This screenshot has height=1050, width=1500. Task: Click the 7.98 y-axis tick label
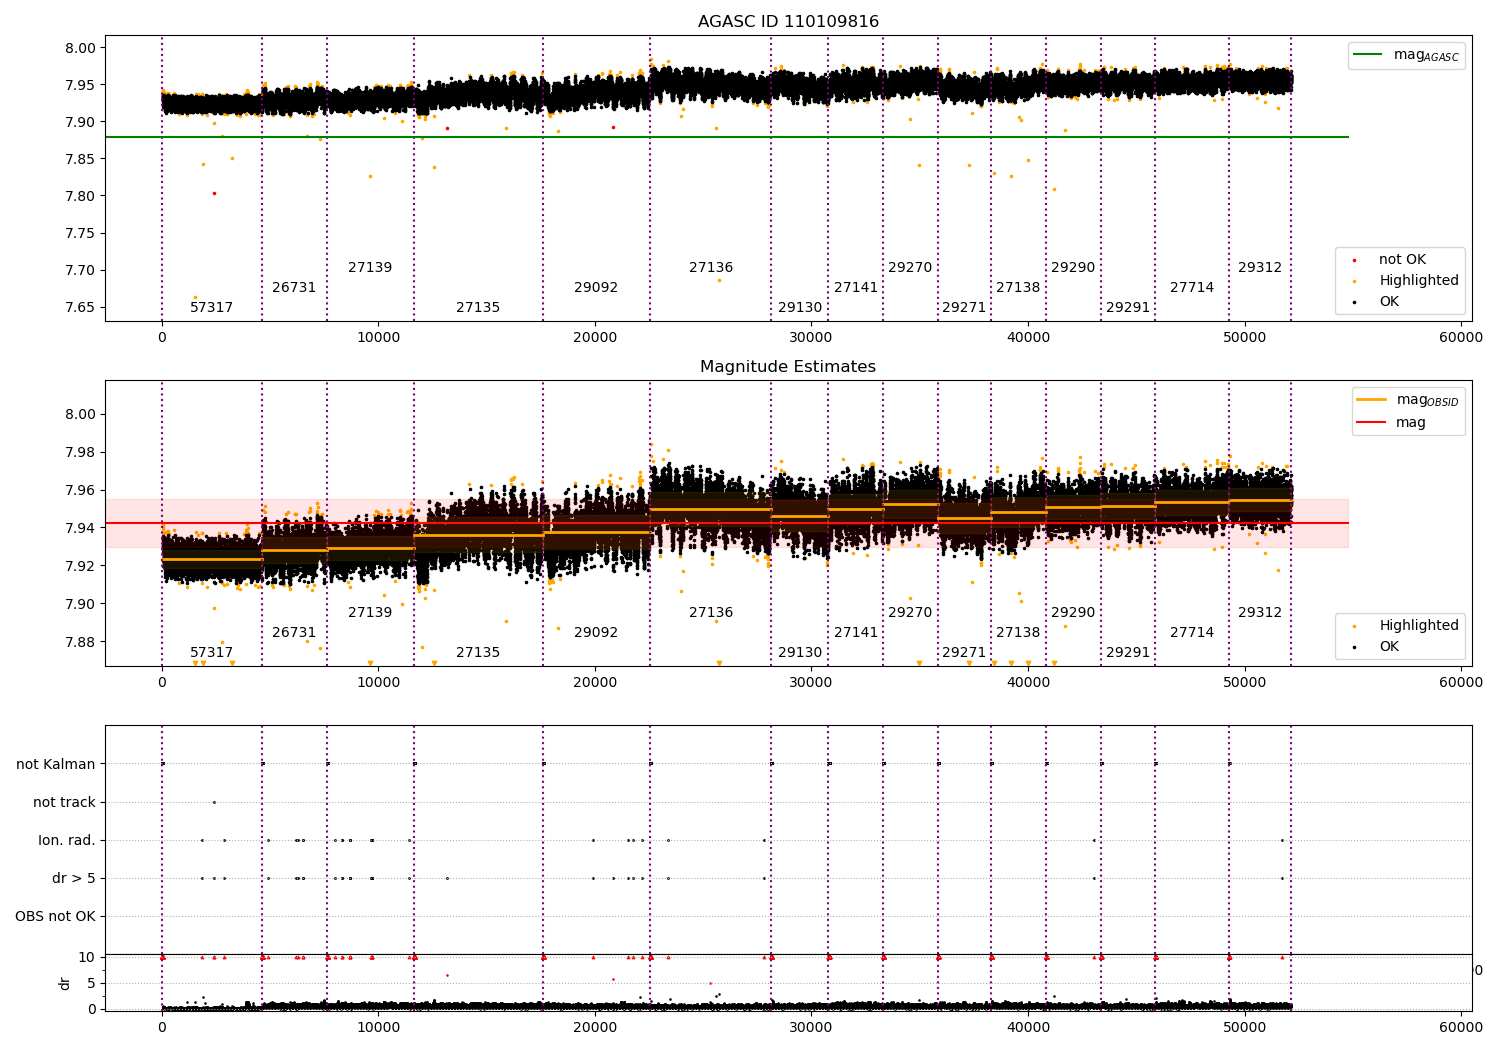pos(80,452)
